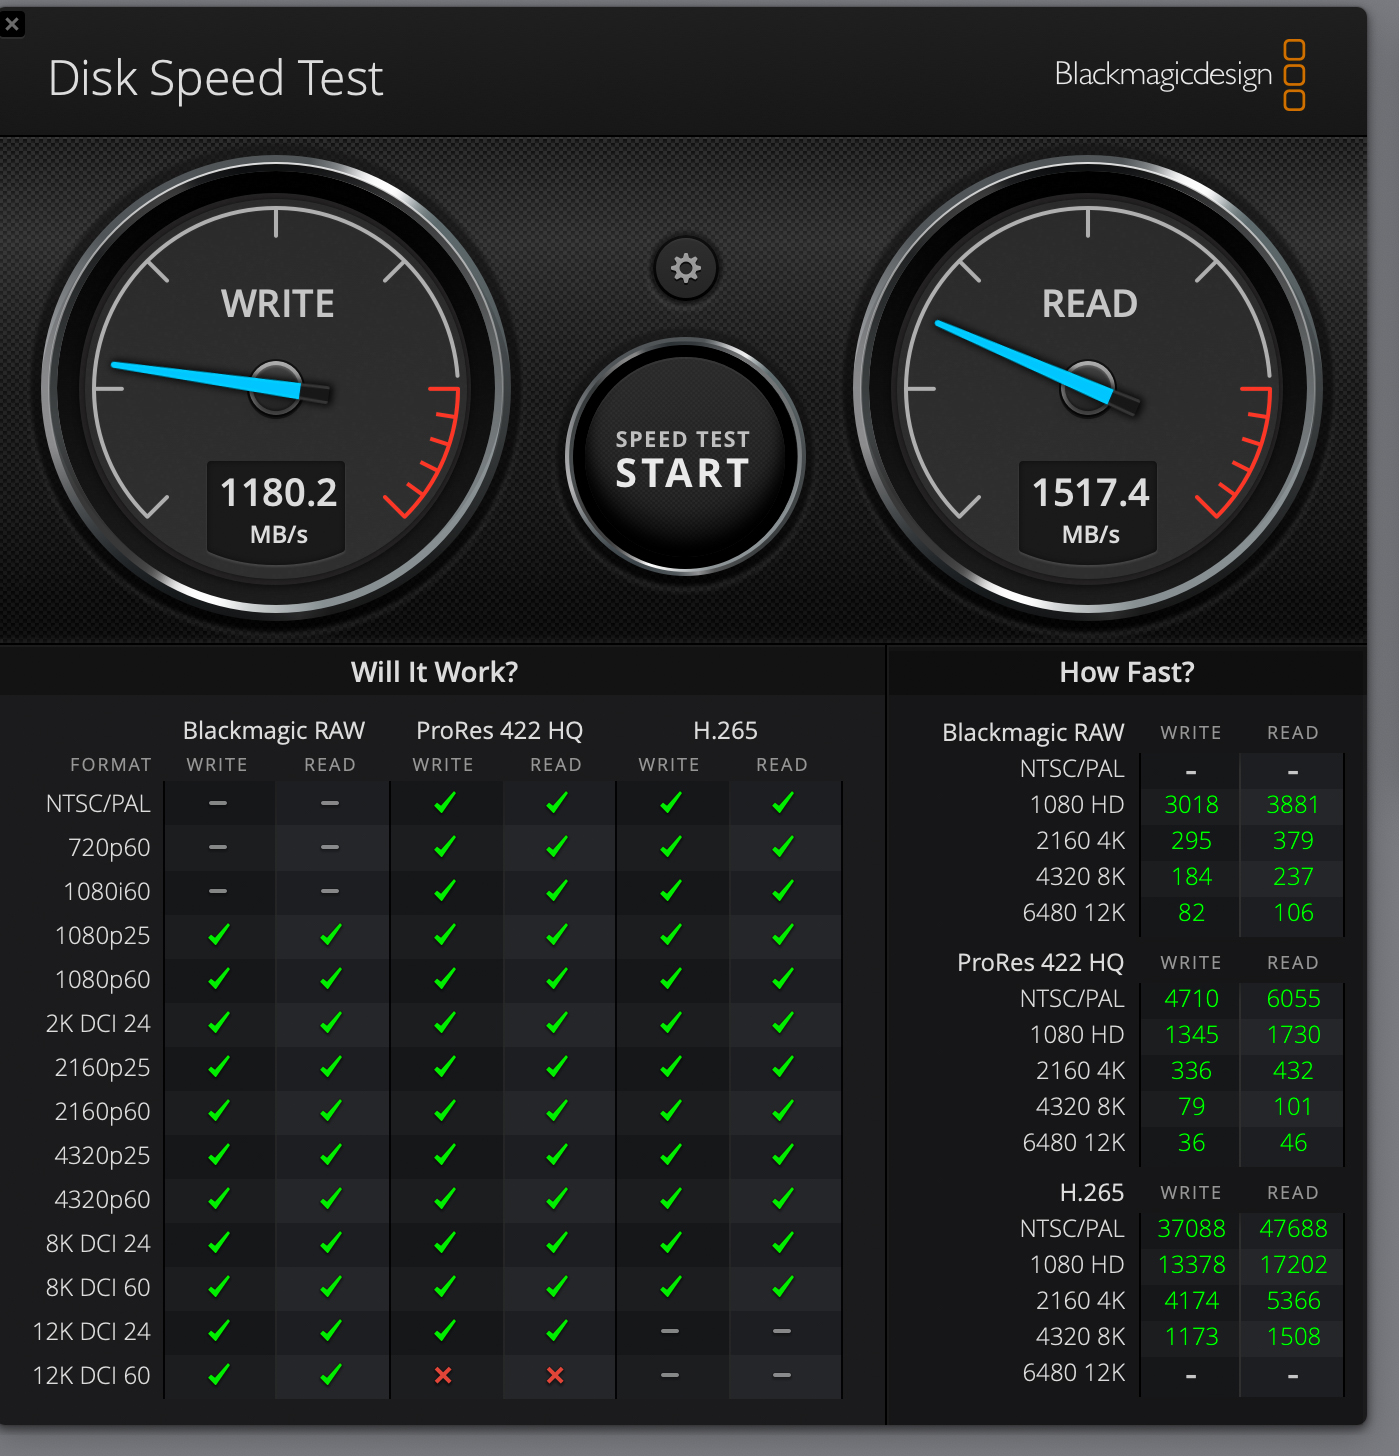
Task: Click the read speed 1517.4 MB/s readout
Action: (x=1089, y=507)
